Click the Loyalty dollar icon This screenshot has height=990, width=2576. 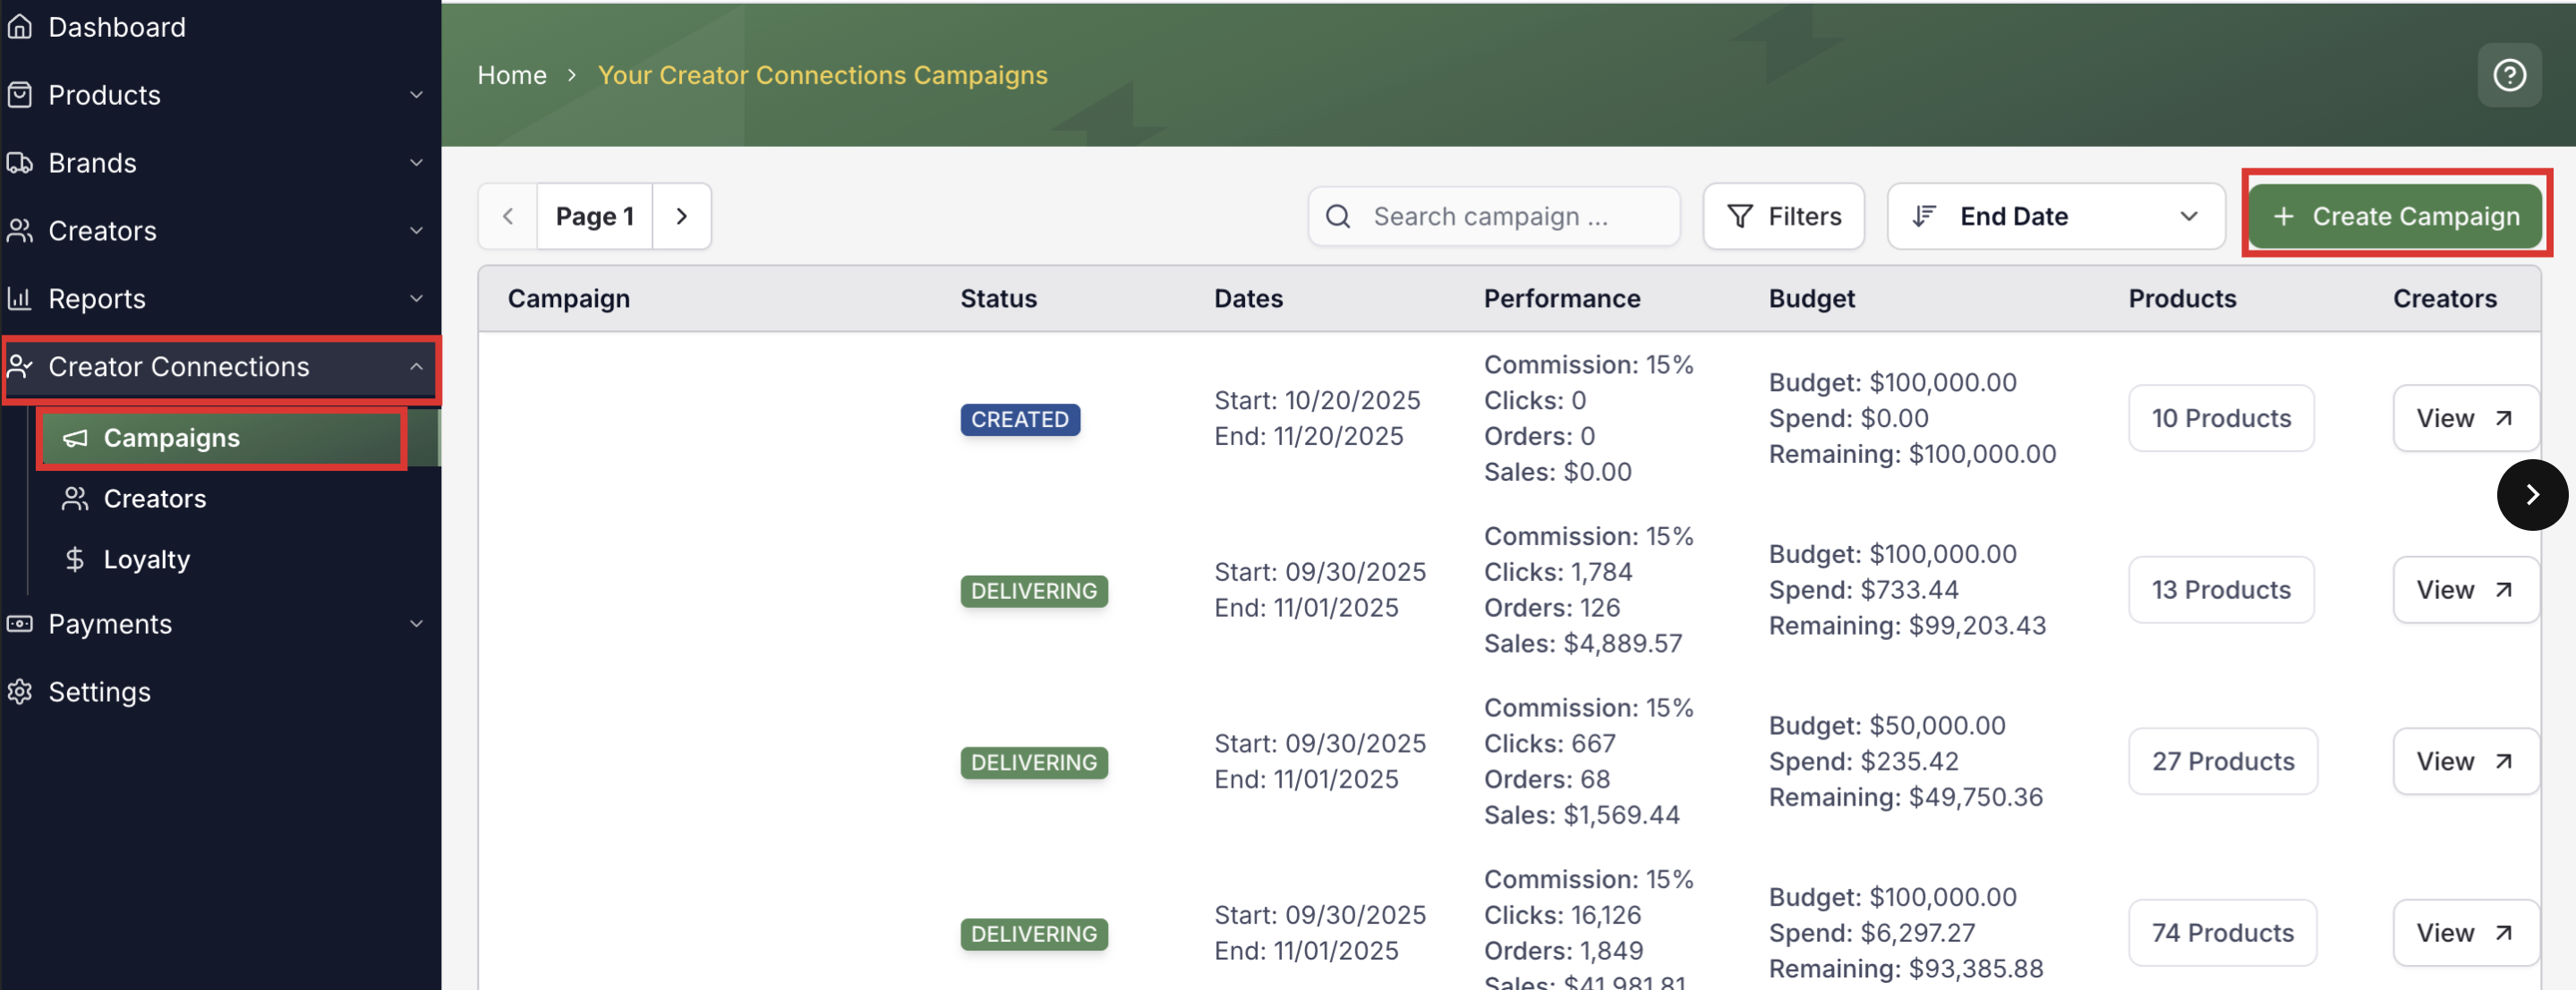pyautogui.click(x=75, y=559)
